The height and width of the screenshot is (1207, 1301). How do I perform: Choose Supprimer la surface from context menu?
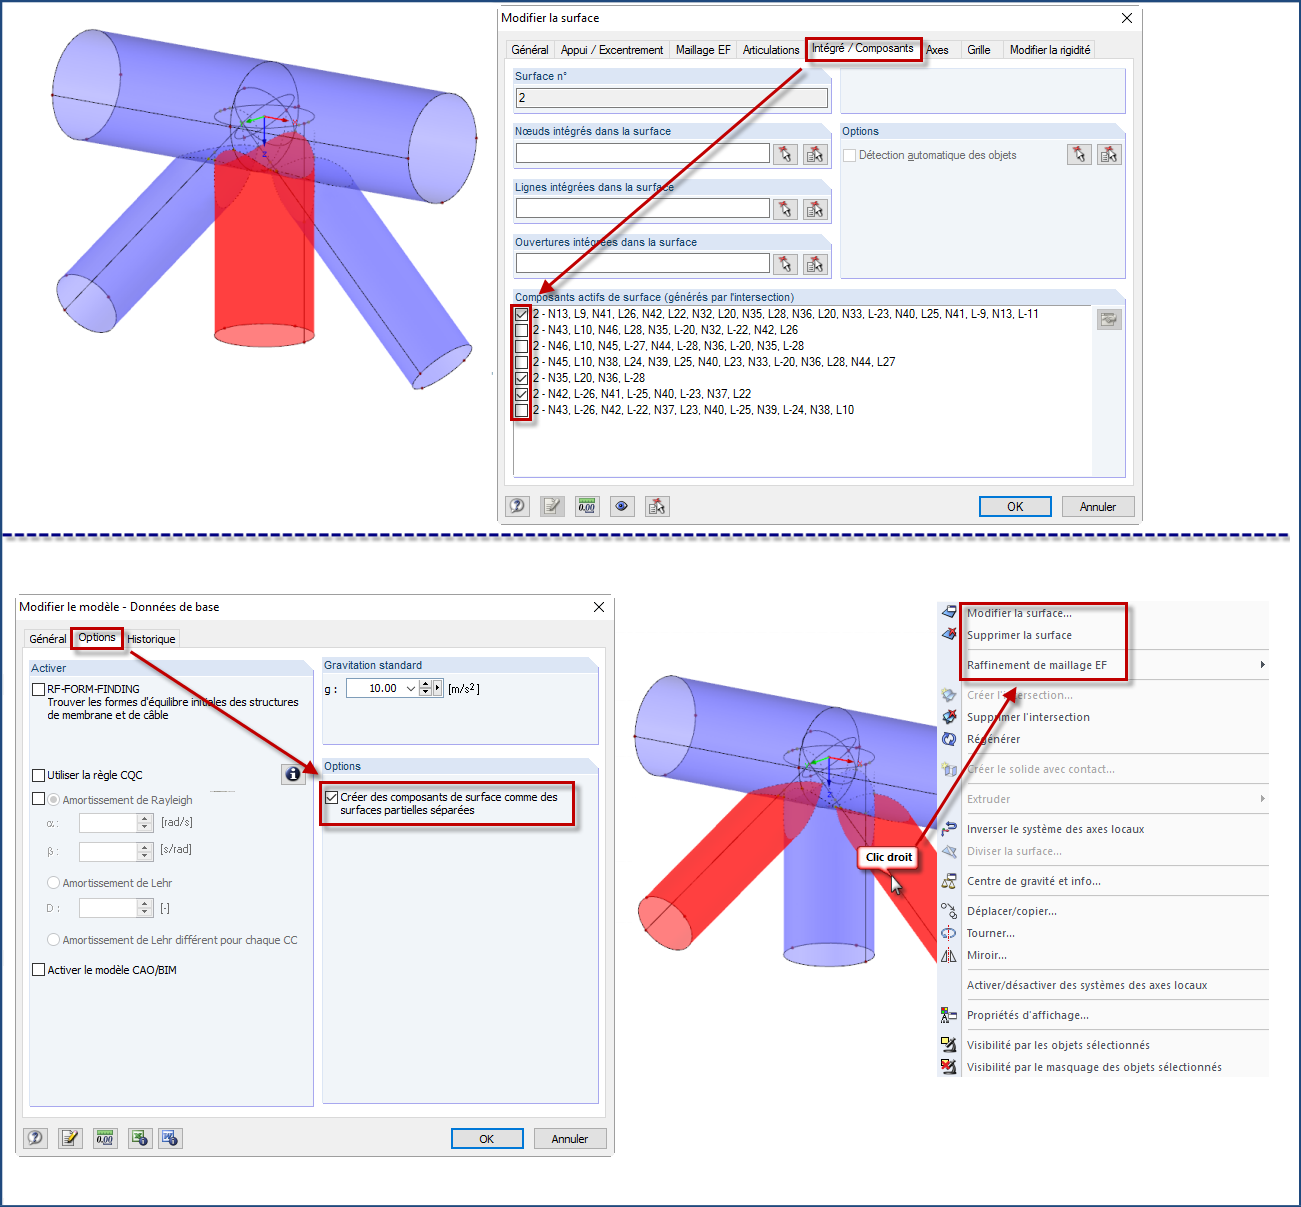click(1019, 634)
